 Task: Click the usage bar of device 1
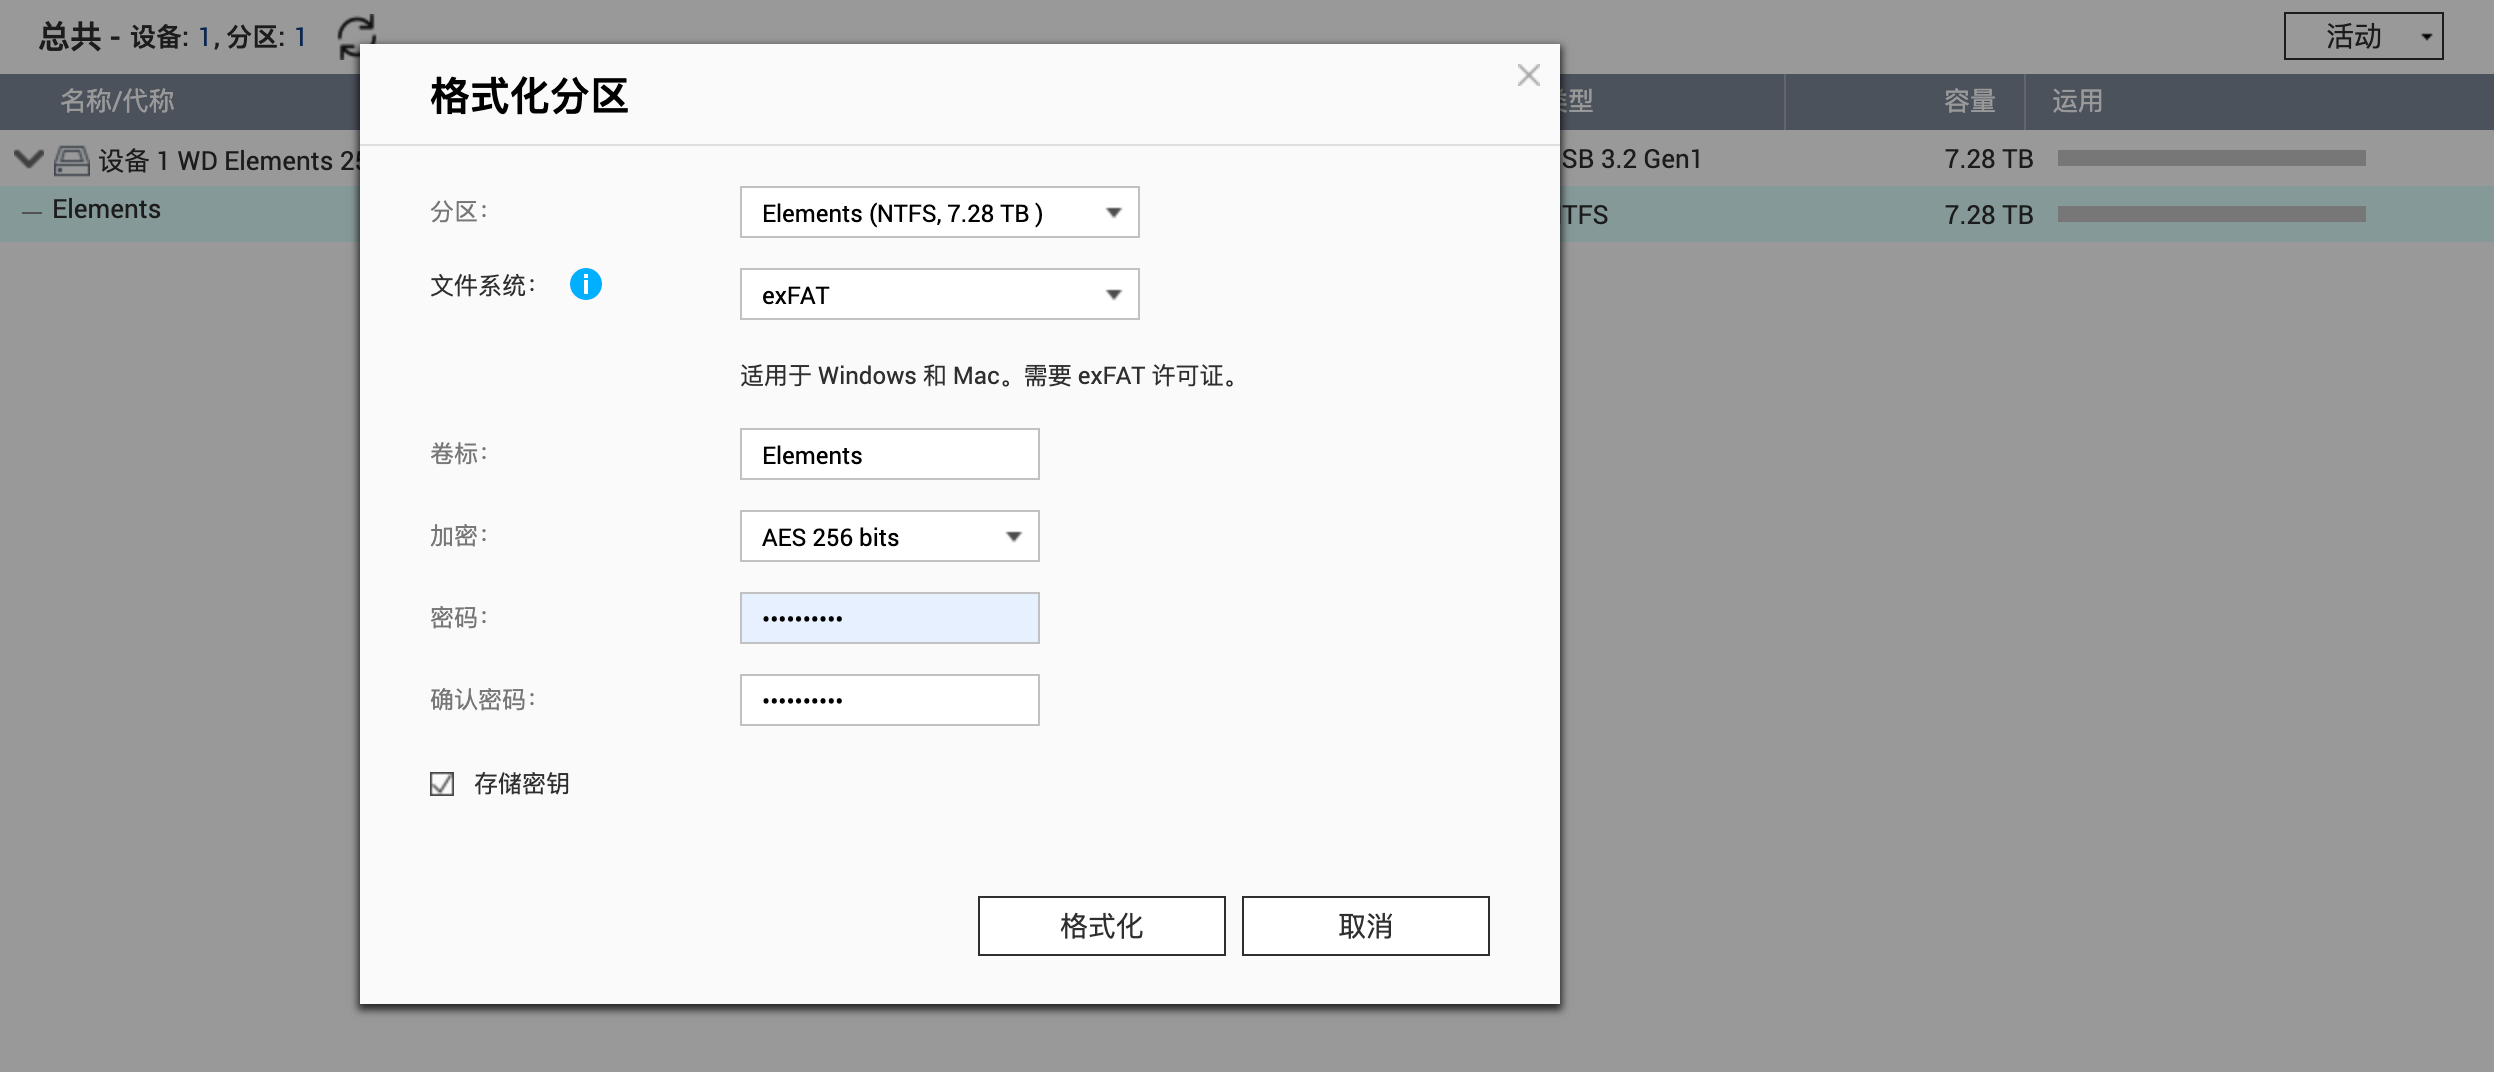(x=2211, y=159)
